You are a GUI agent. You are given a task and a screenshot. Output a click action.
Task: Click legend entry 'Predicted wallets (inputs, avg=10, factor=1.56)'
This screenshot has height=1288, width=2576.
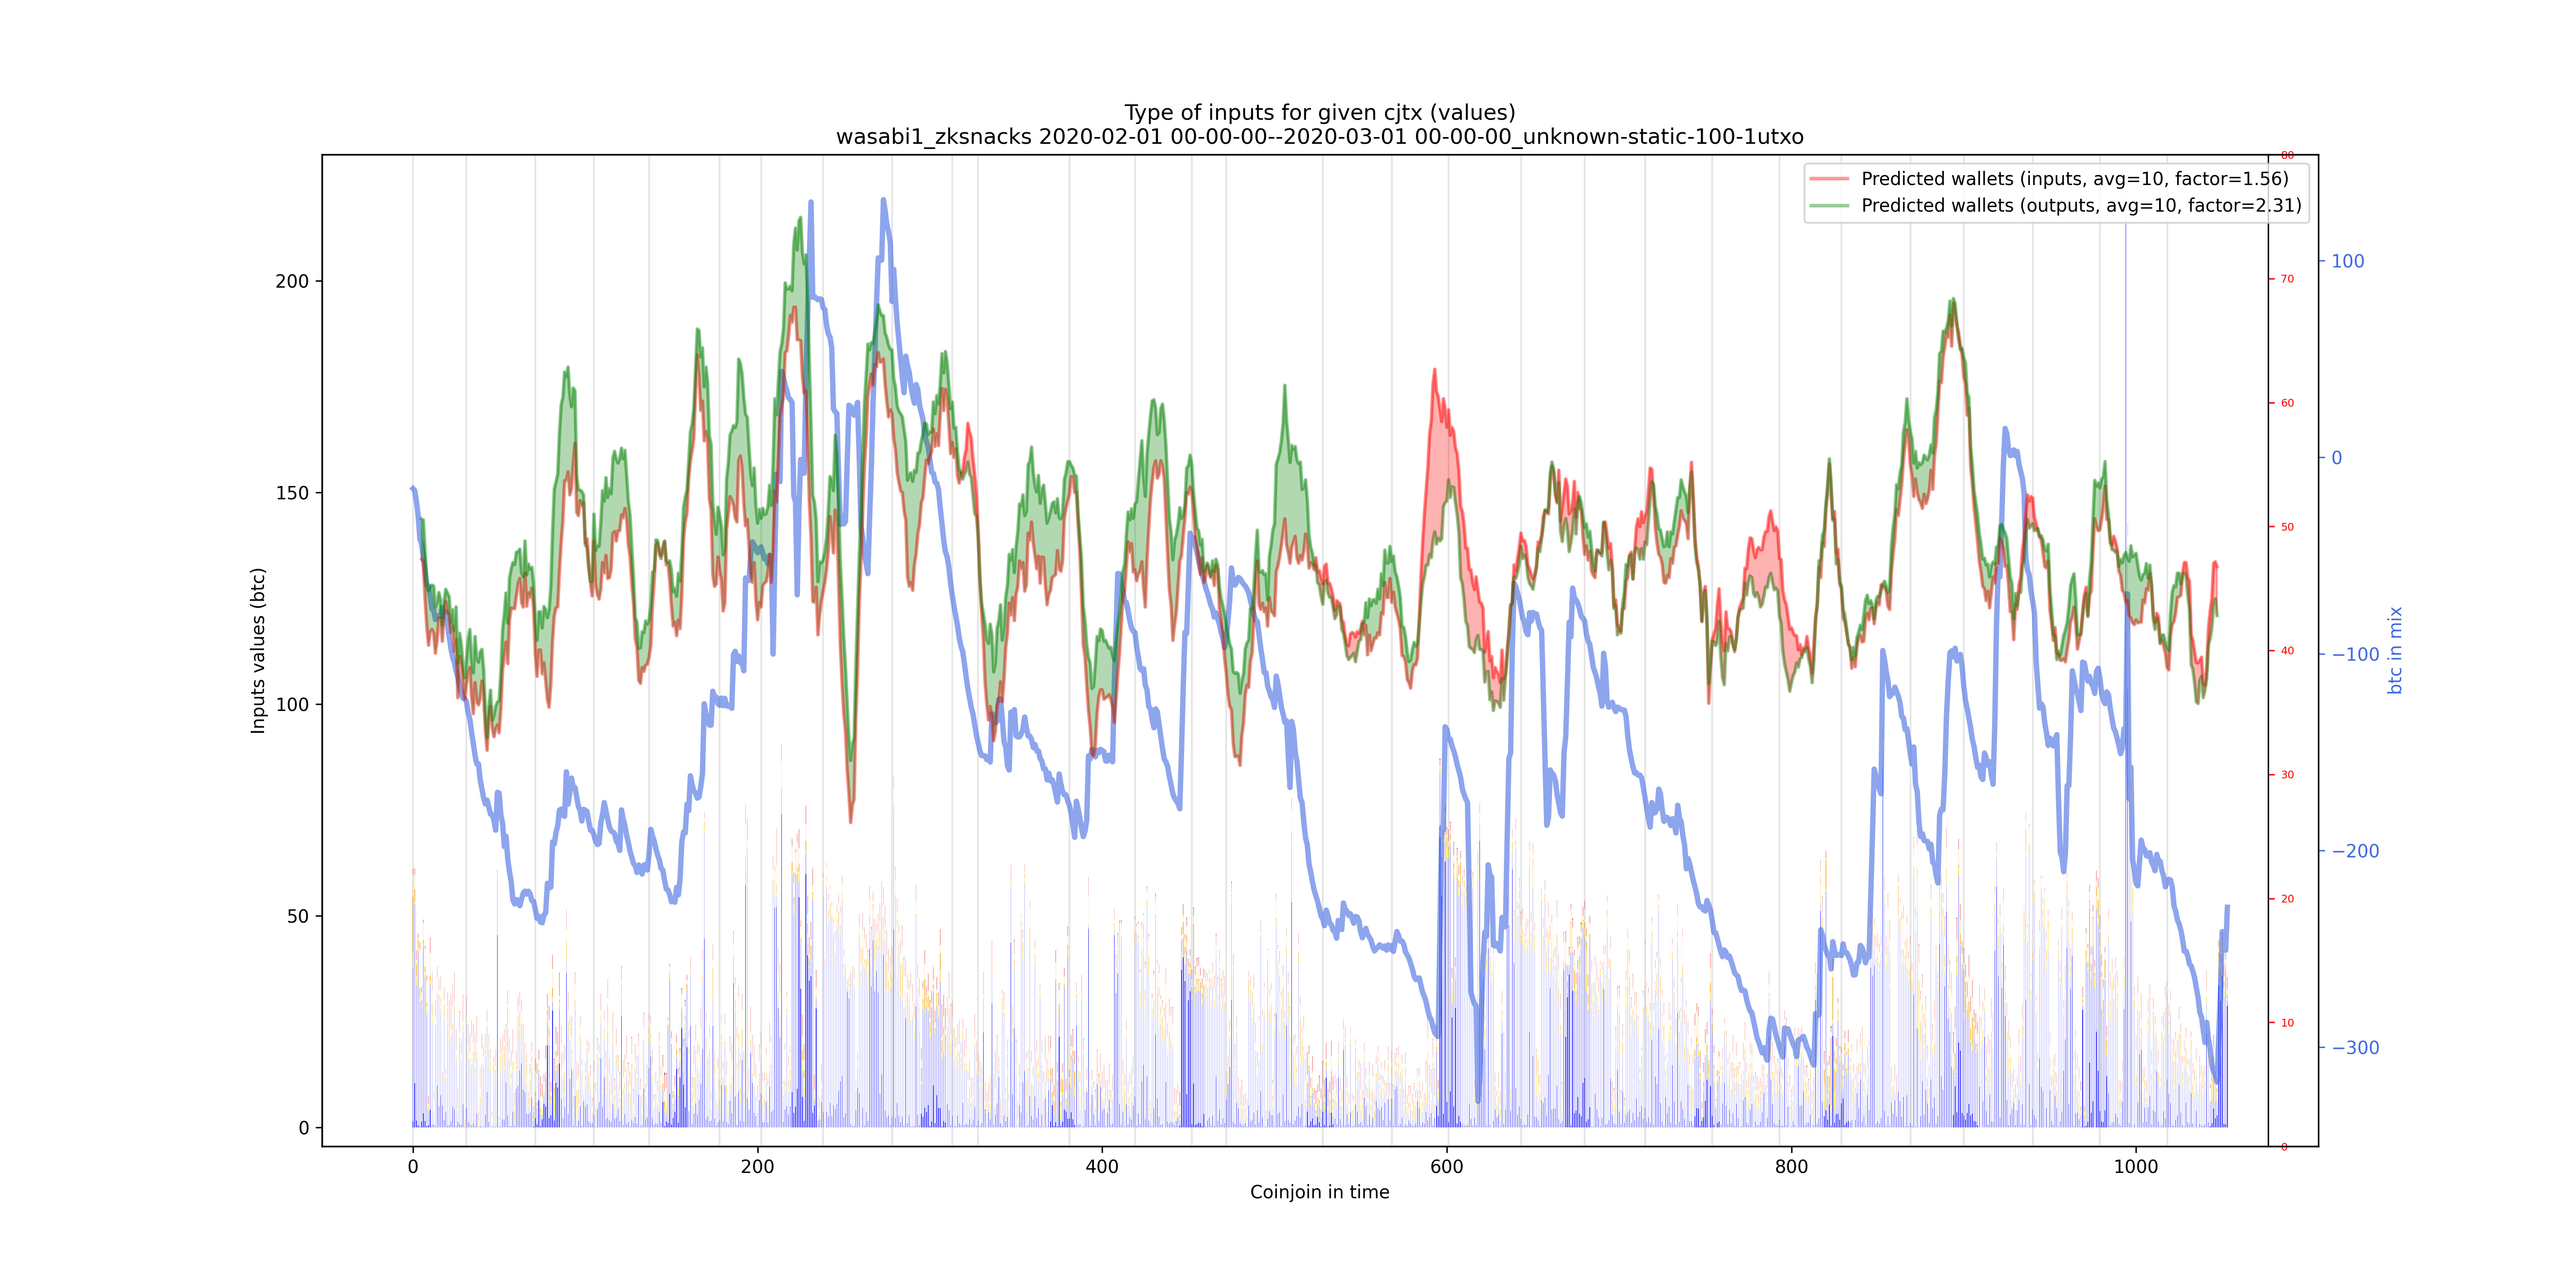2075,179
